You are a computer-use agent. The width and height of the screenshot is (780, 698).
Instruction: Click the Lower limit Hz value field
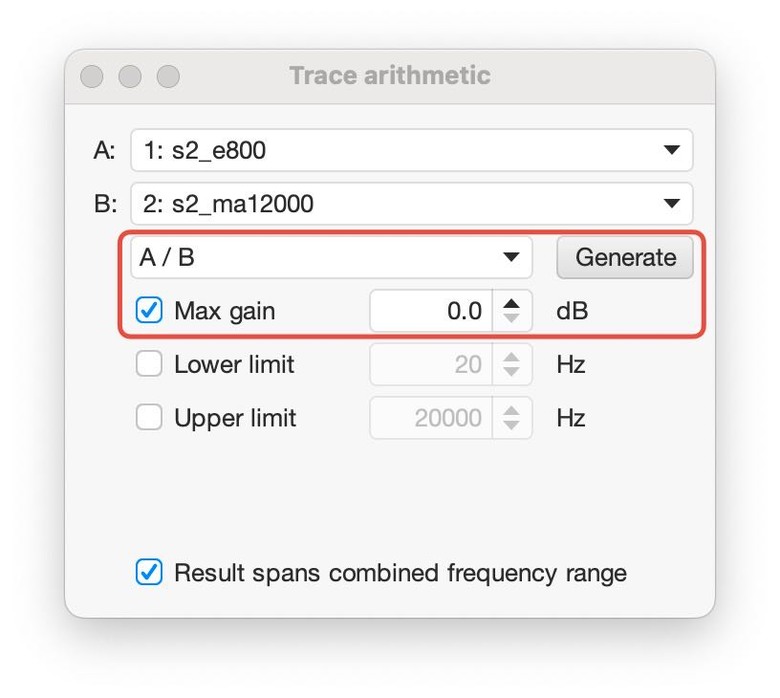tap(431, 364)
